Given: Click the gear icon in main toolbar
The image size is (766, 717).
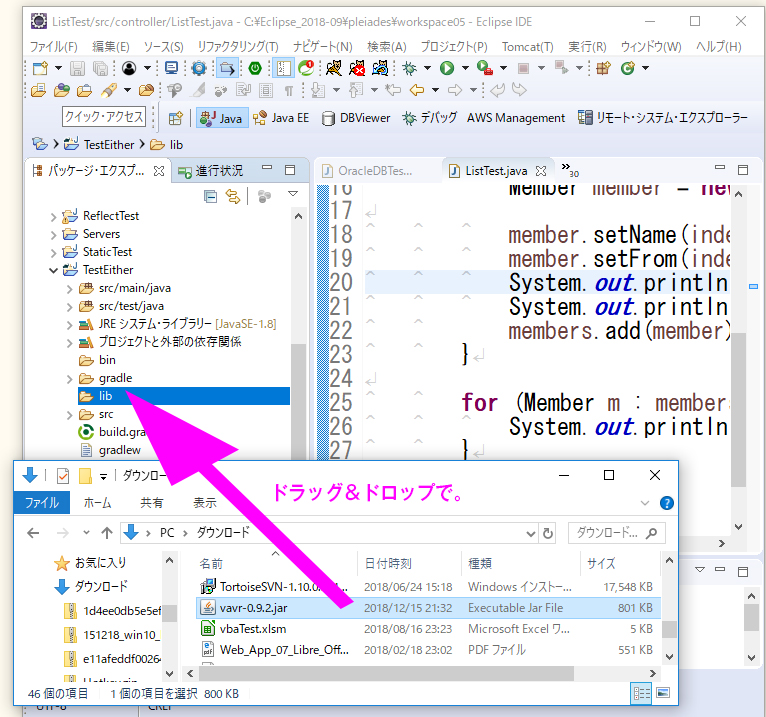Looking at the screenshot, I should click(199, 68).
